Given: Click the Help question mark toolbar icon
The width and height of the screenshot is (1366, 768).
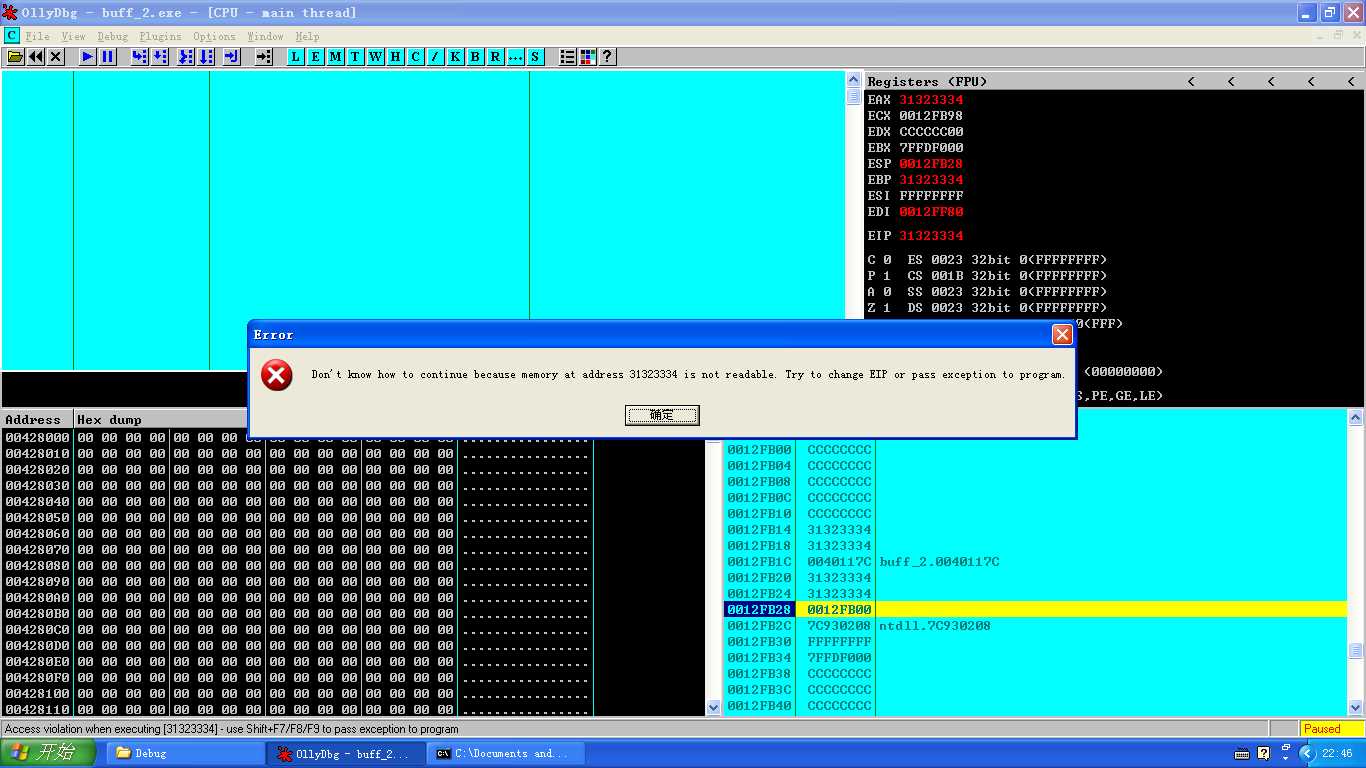Looking at the screenshot, I should tap(607, 57).
